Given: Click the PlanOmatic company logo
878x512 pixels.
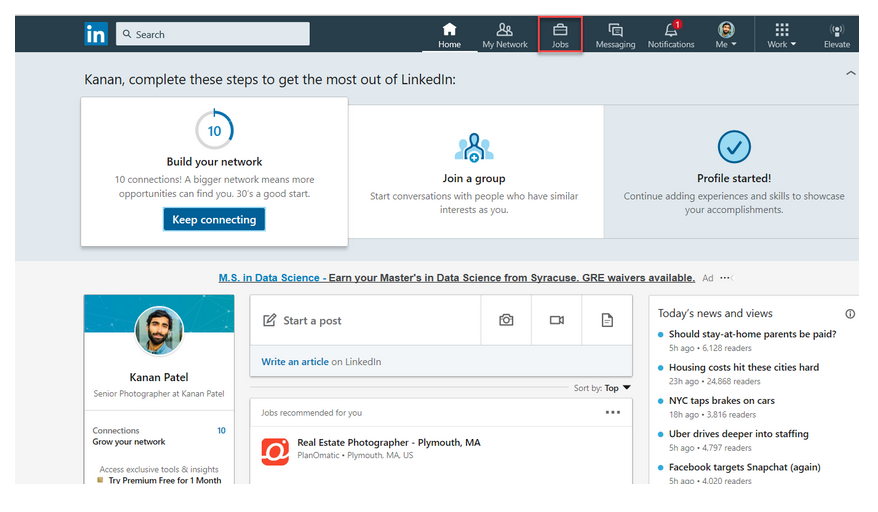Looking at the screenshot, I should coord(275,452).
